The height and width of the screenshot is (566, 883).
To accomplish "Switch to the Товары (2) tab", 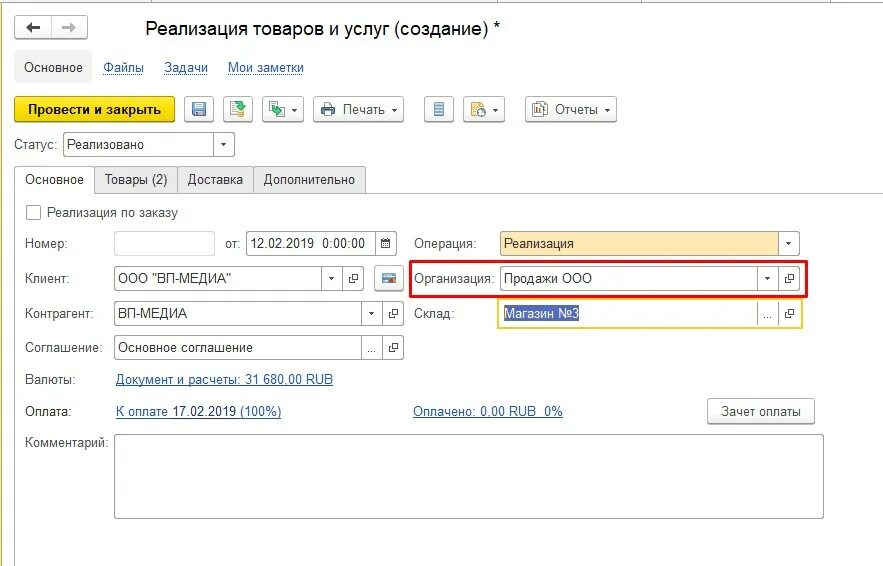I will coord(136,180).
